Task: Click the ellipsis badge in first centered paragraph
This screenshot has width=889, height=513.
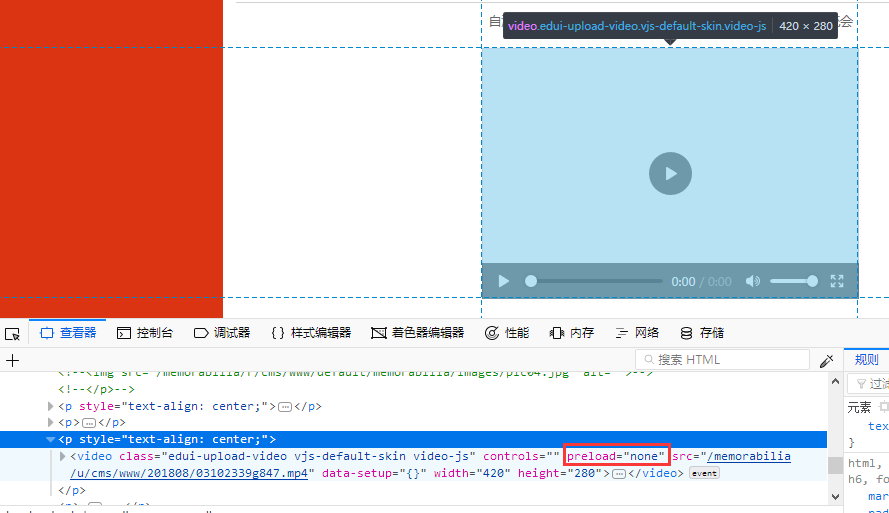Action: point(285,407)
